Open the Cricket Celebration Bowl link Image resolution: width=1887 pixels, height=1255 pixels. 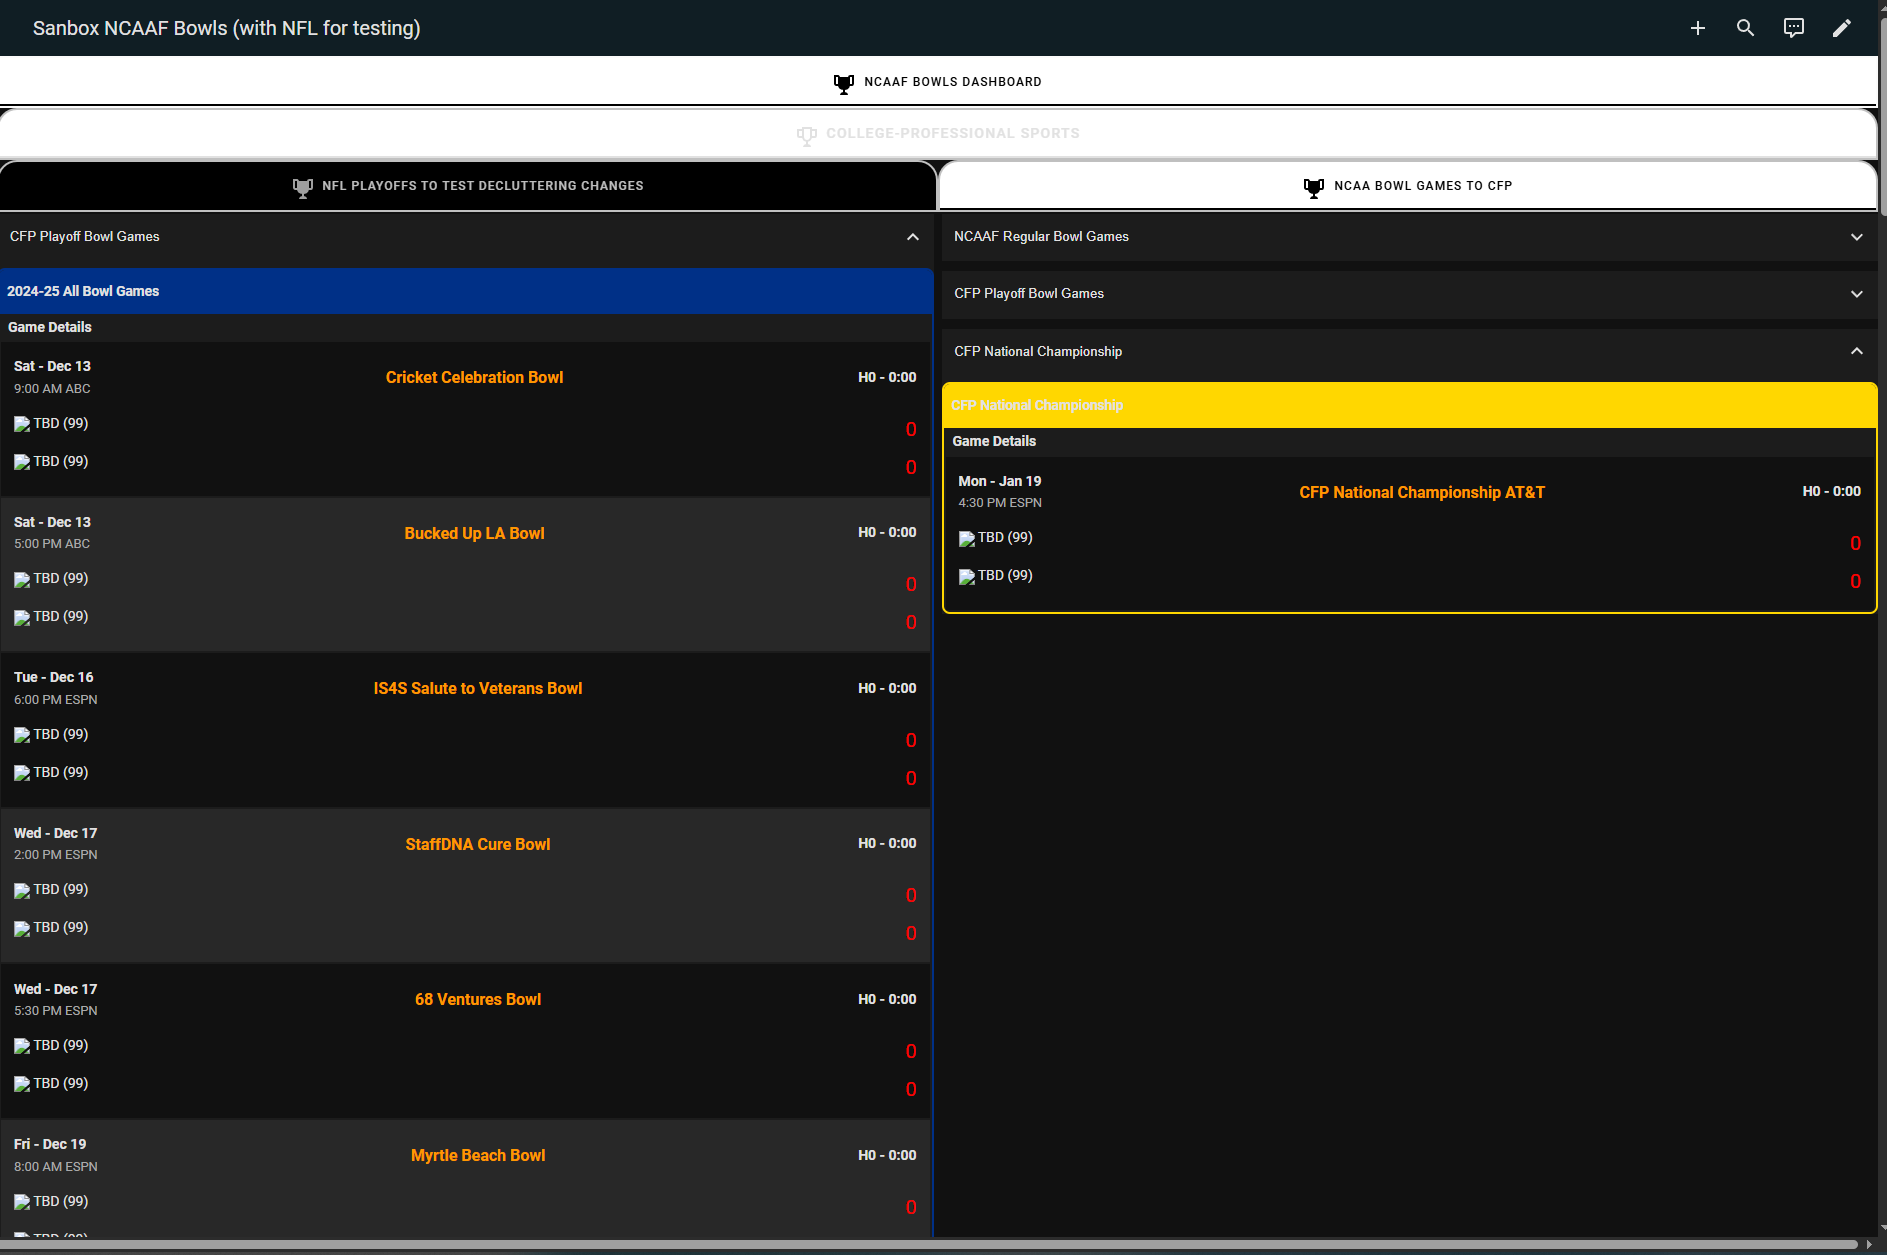pos(474,377)
